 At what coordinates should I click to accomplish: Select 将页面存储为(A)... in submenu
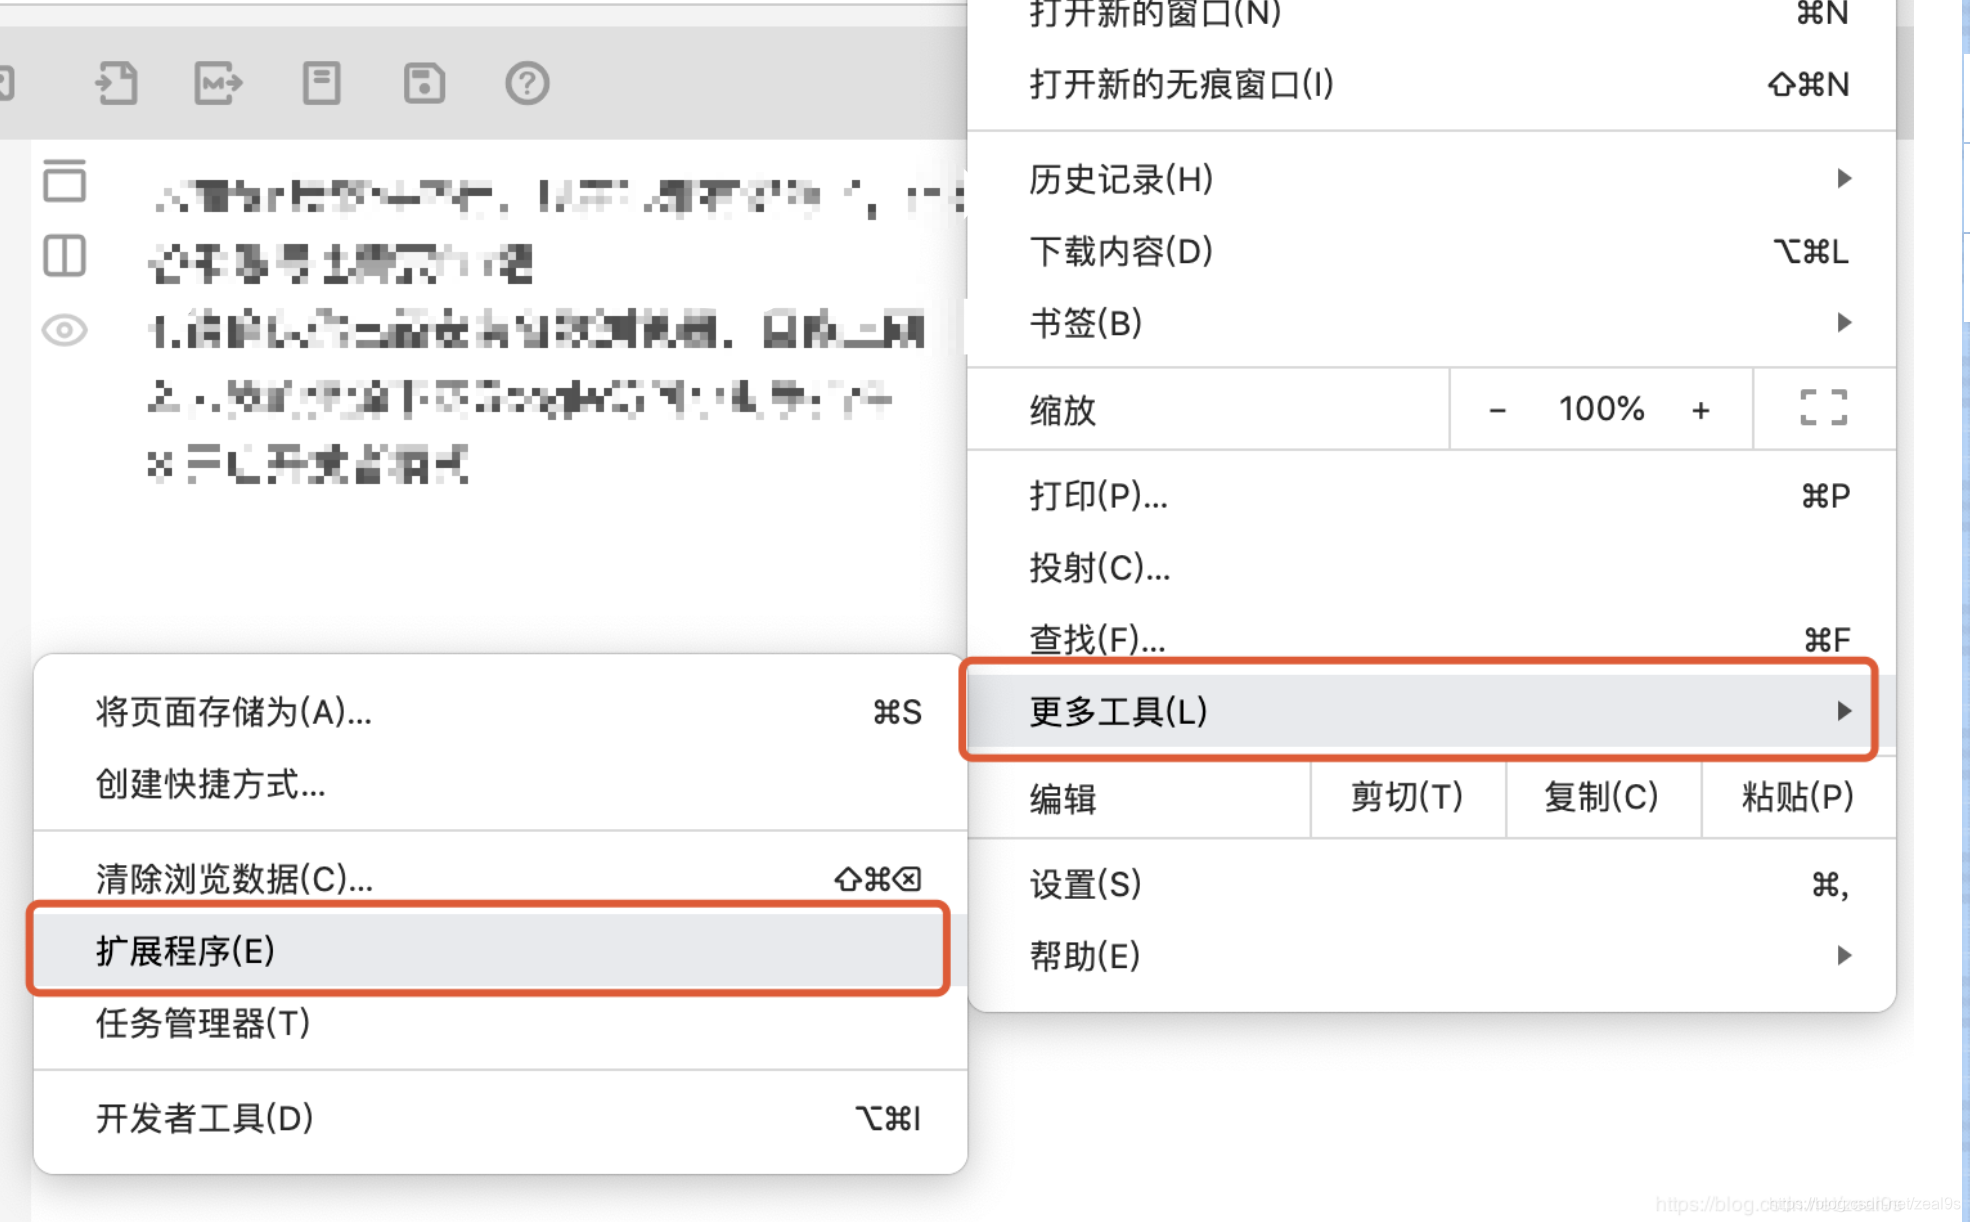tap(500, 712)
